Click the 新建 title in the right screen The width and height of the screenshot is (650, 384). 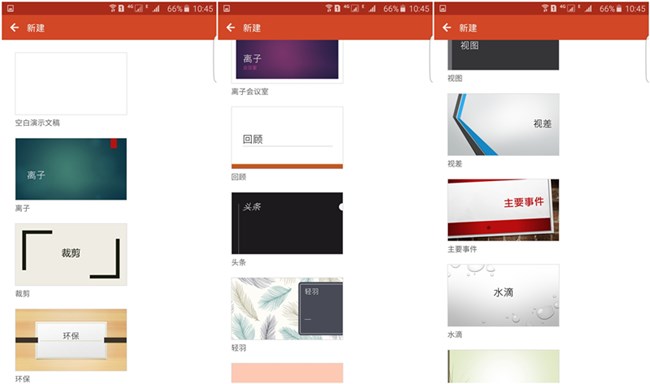tap(468, 28)
